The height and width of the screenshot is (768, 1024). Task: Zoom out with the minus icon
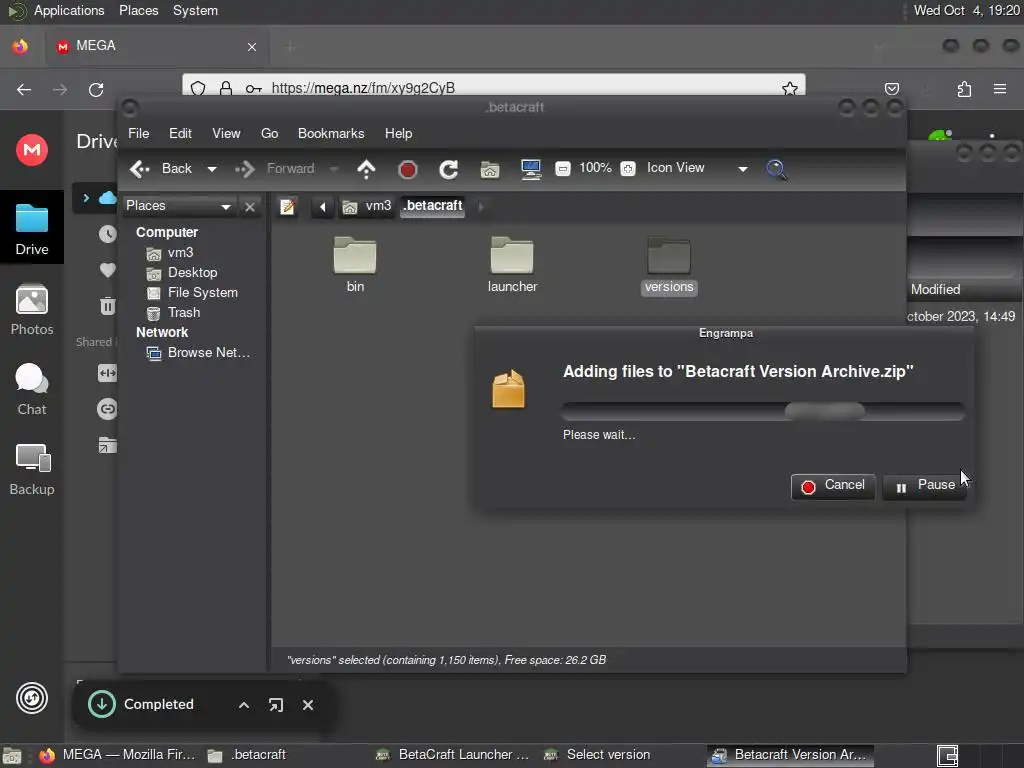pyautogui.click(x=562, y=169)
